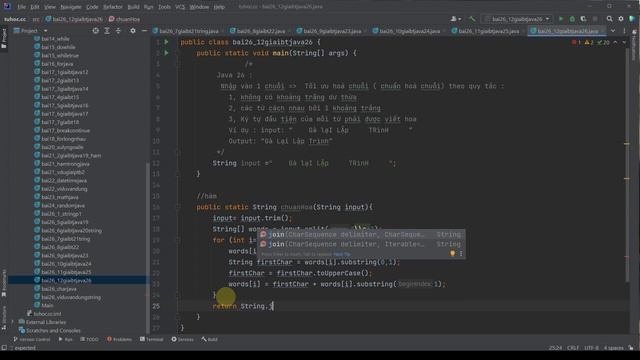Click editor vertical scrollbar

pyautogui.click(x=627, y=164)
